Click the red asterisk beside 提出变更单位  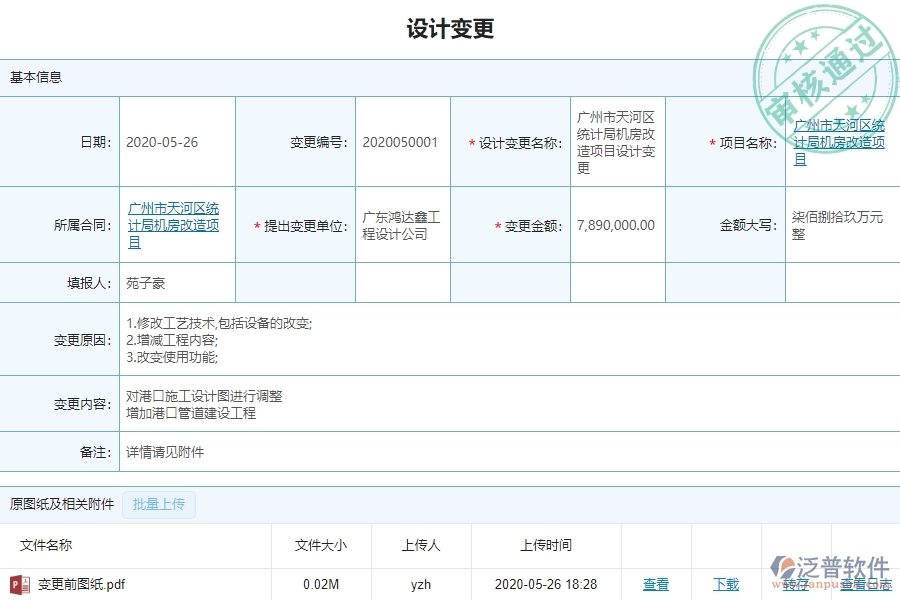pyautogui.click(x=255, y=225)
